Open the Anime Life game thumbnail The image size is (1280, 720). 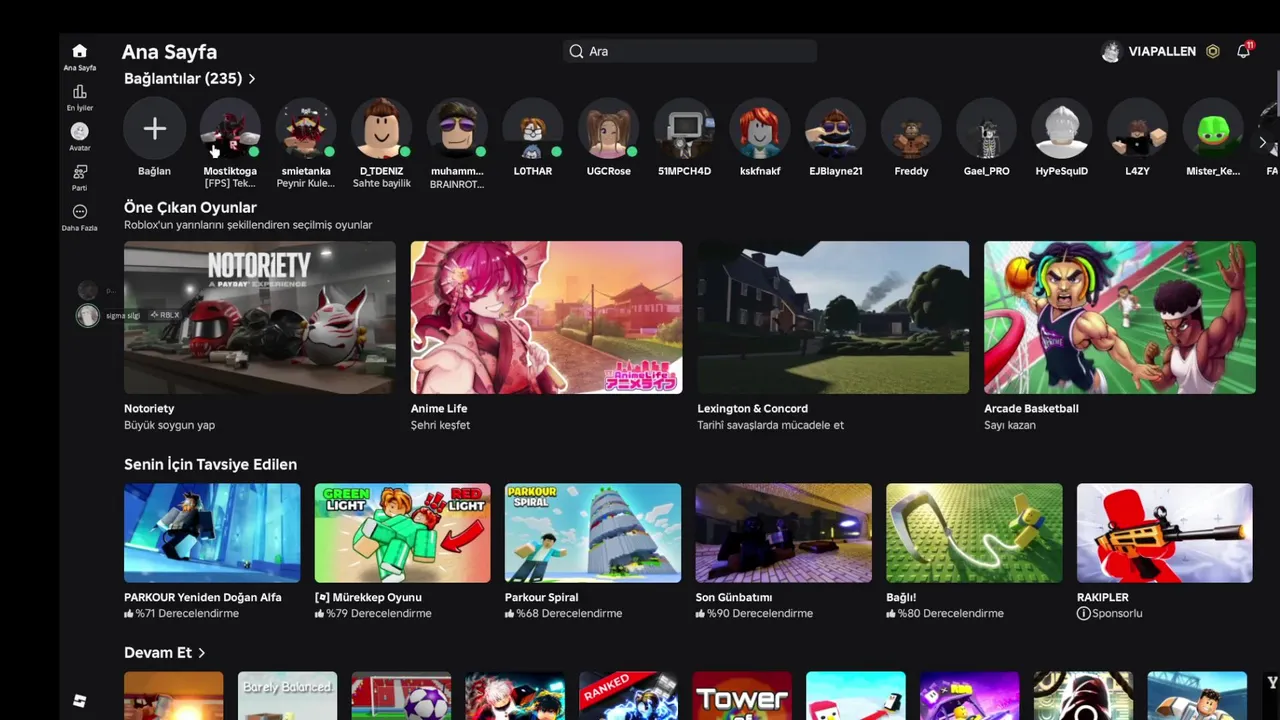[547, 317]
